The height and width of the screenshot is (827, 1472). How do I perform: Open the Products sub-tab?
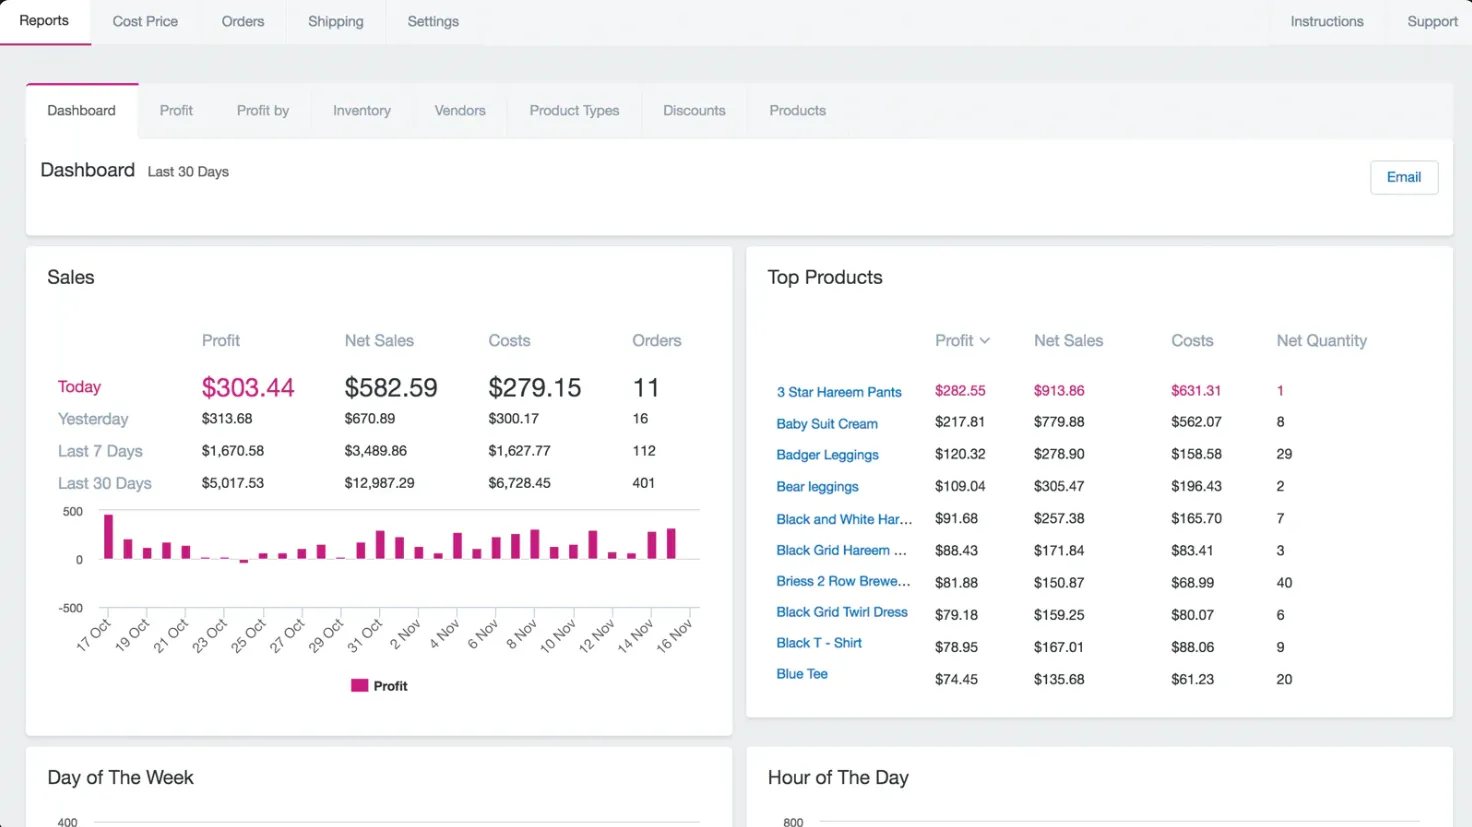(x=798, y=111)
